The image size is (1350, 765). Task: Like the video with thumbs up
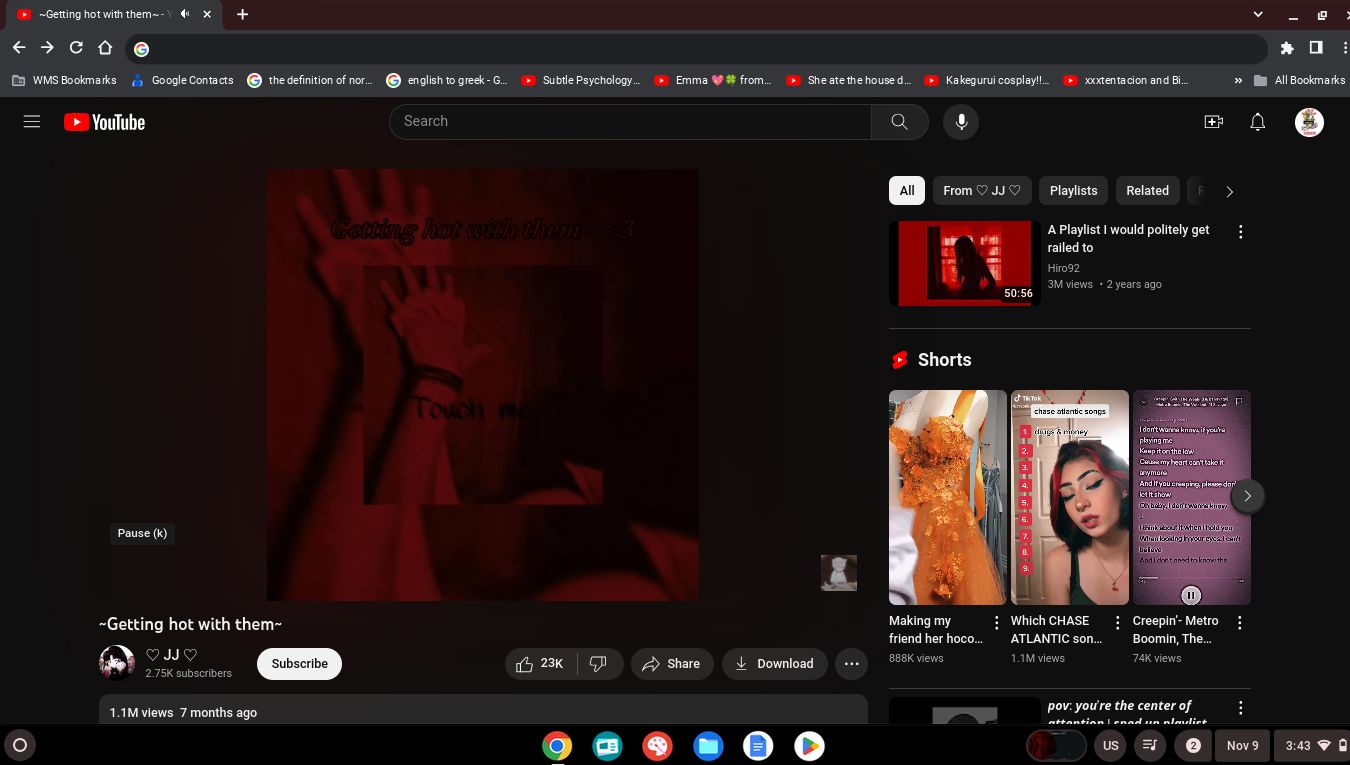tap(540, 664)
